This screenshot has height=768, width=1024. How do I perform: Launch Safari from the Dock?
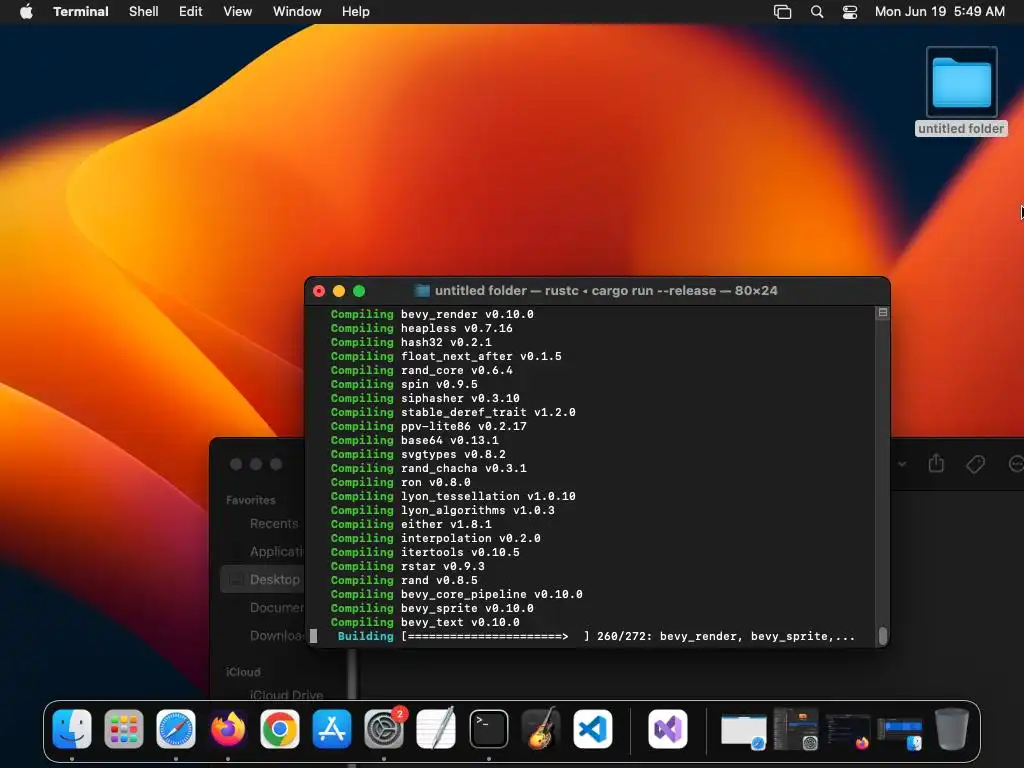pos(176,729)
